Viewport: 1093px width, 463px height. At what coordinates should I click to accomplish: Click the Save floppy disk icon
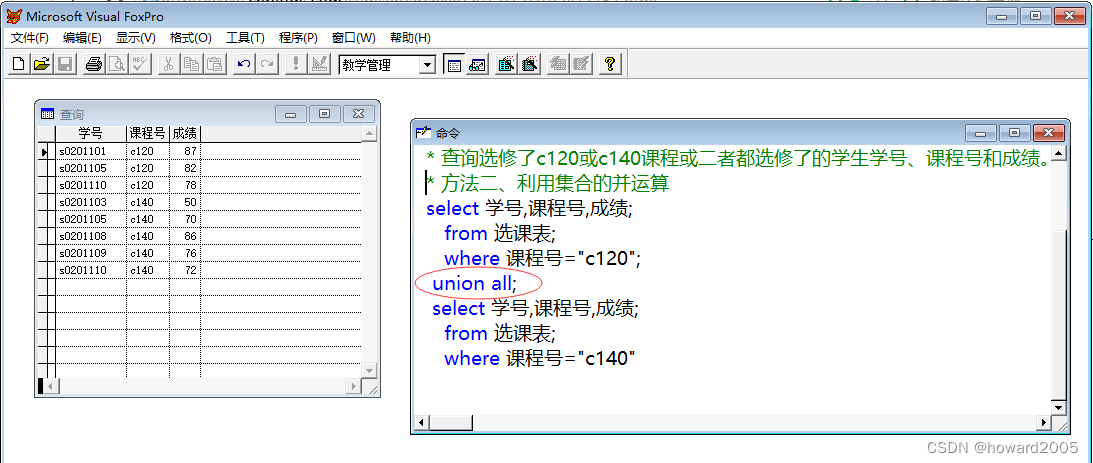point(65,65)
